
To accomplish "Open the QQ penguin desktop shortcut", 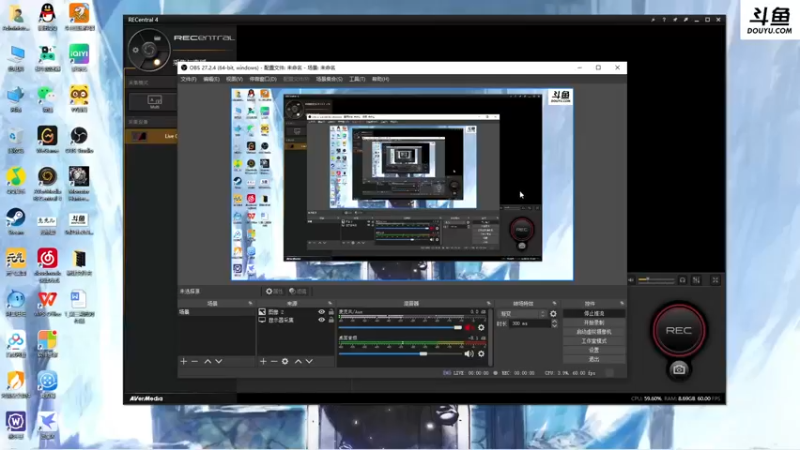I will (47, 17).
